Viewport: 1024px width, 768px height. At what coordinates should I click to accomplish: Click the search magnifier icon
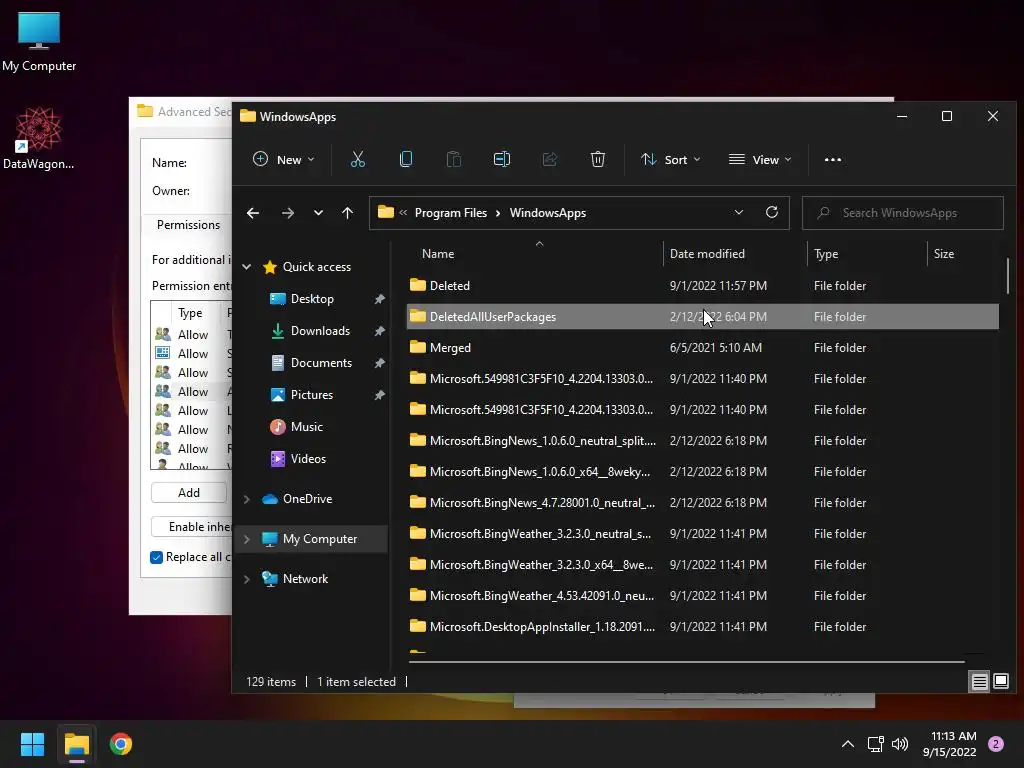click(x=824, y=213)
